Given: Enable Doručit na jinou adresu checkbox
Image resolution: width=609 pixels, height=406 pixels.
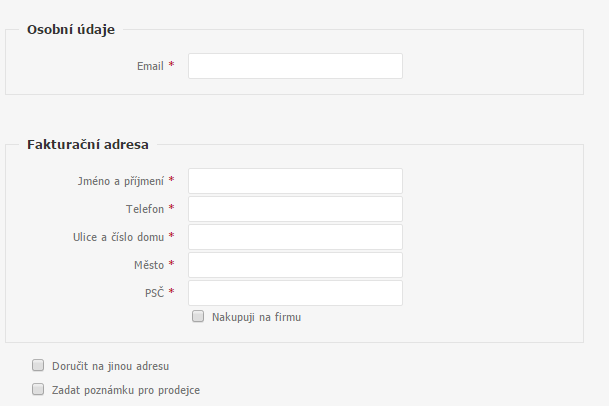Looking at the screenshot, I should click(x=38, y=365).
